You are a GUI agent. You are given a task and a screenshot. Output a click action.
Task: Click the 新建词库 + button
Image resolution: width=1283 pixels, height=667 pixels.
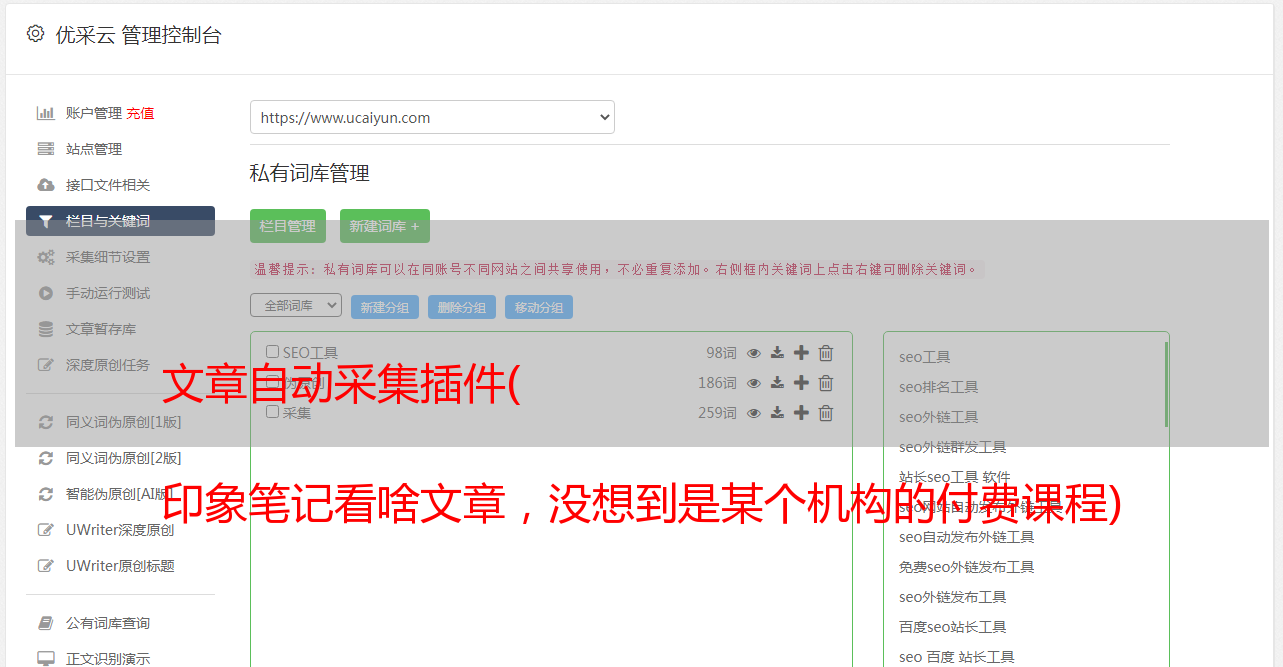[x=385, y=226]
